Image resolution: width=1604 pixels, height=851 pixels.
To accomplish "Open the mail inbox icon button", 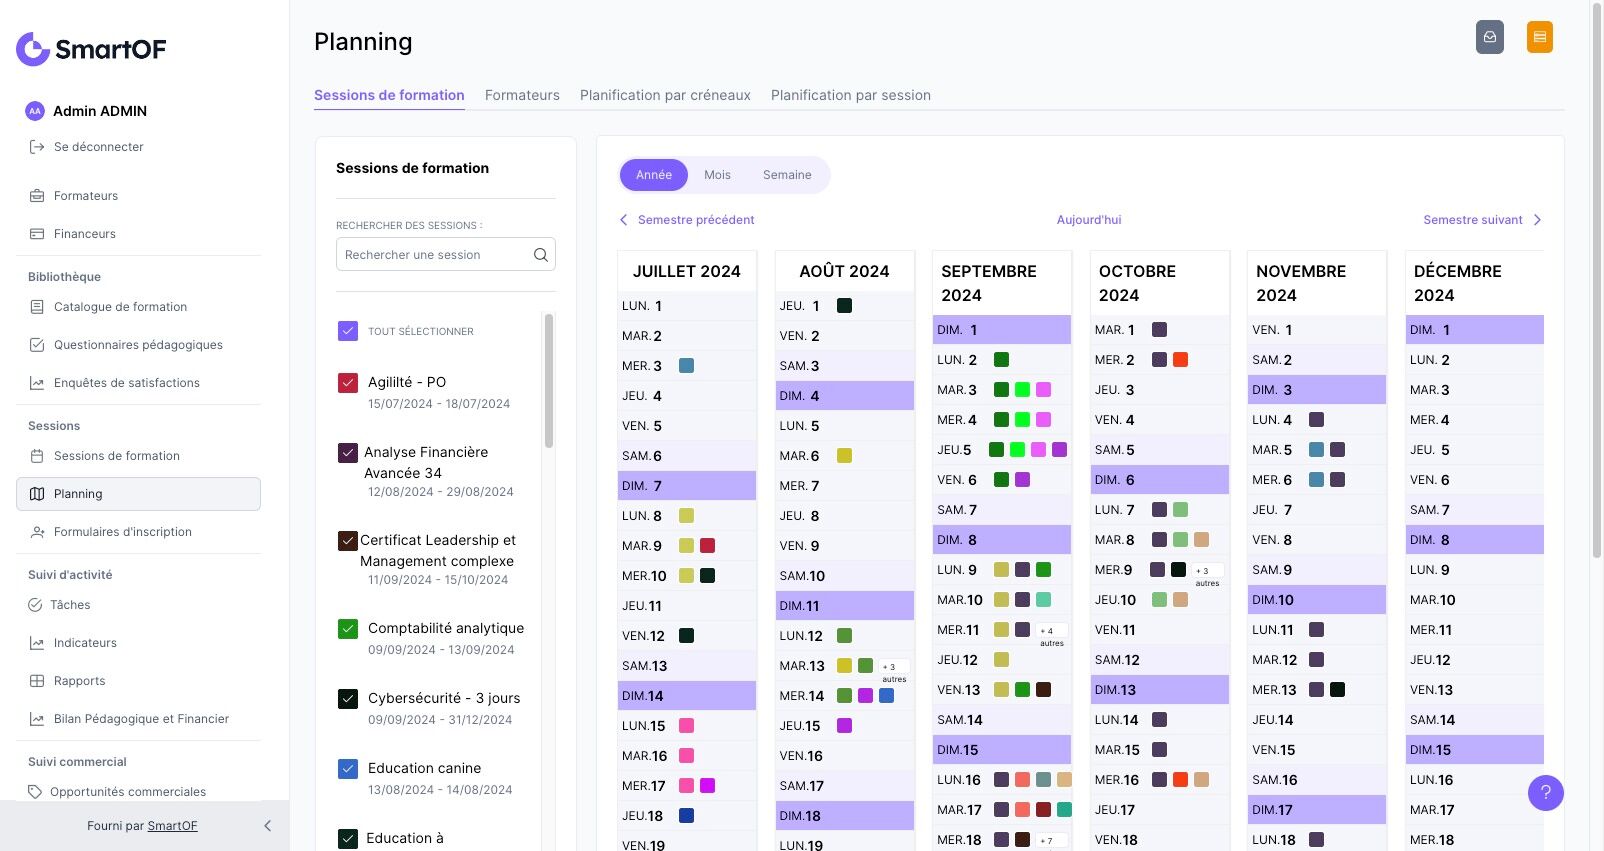I will pyautogui.click(x=1490, y=37).
